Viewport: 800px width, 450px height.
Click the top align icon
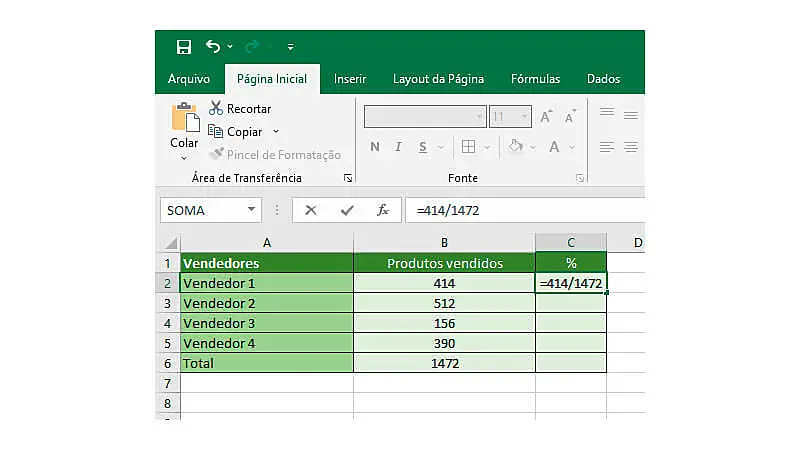607,112
